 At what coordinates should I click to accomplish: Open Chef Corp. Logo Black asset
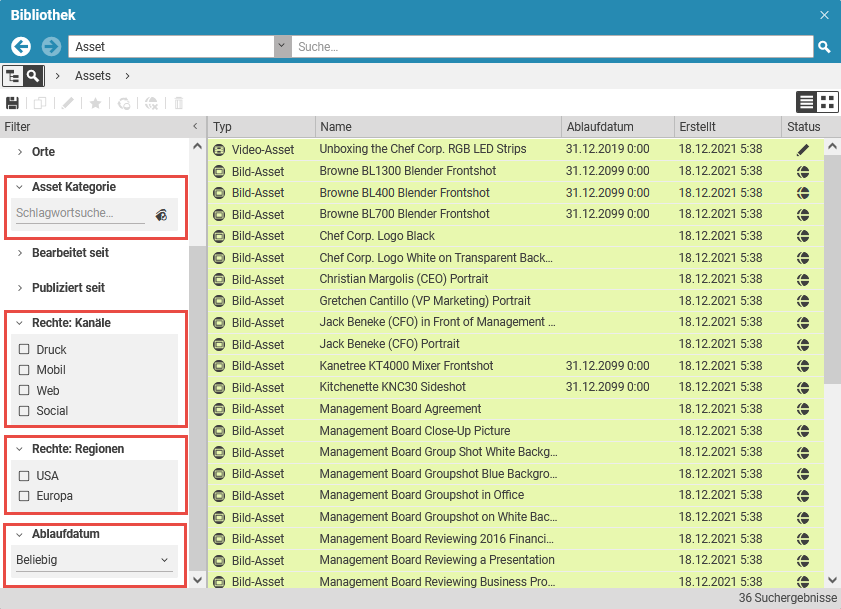click(377, 236)
